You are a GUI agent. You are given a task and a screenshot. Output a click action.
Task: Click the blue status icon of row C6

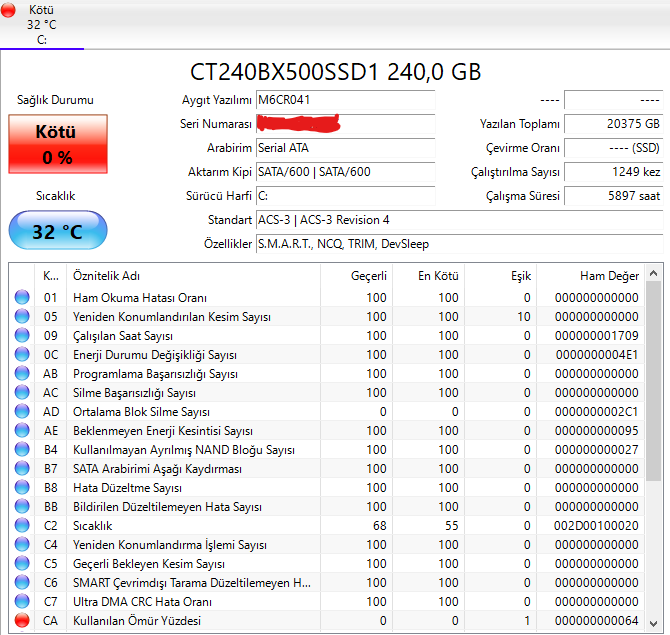tap(22, 582)
